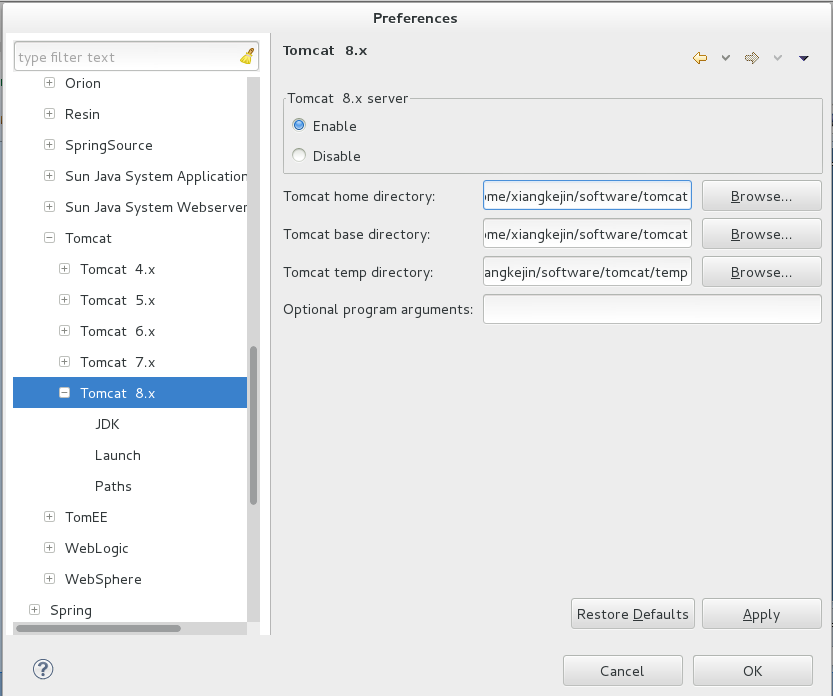Browse for Tomcat home directory
The image size is (833, 696).
[761, 196]
